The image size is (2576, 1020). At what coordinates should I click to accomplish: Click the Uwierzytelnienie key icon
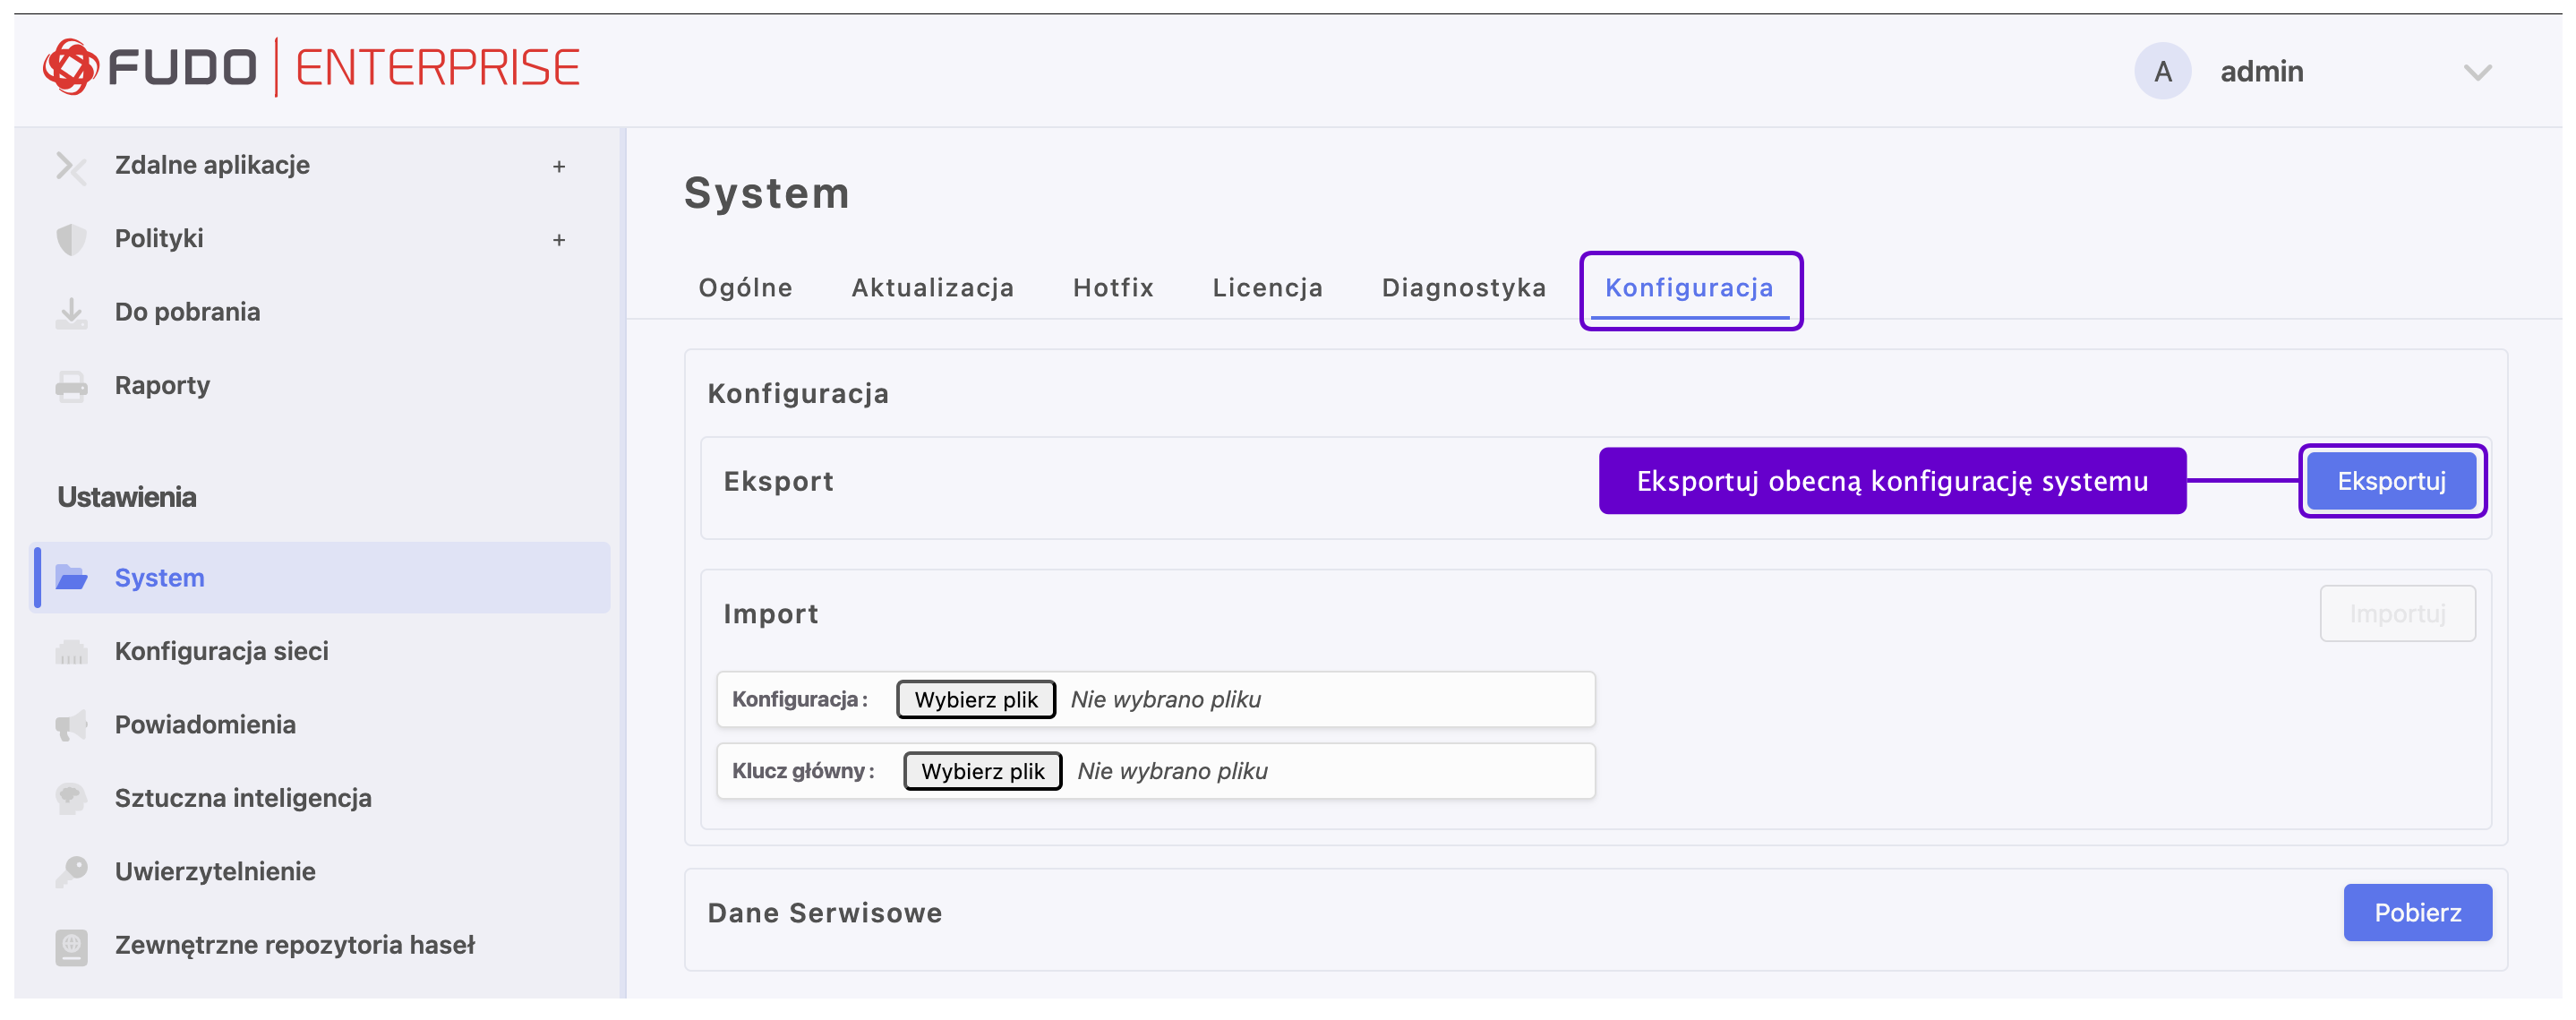click(71, 872)
